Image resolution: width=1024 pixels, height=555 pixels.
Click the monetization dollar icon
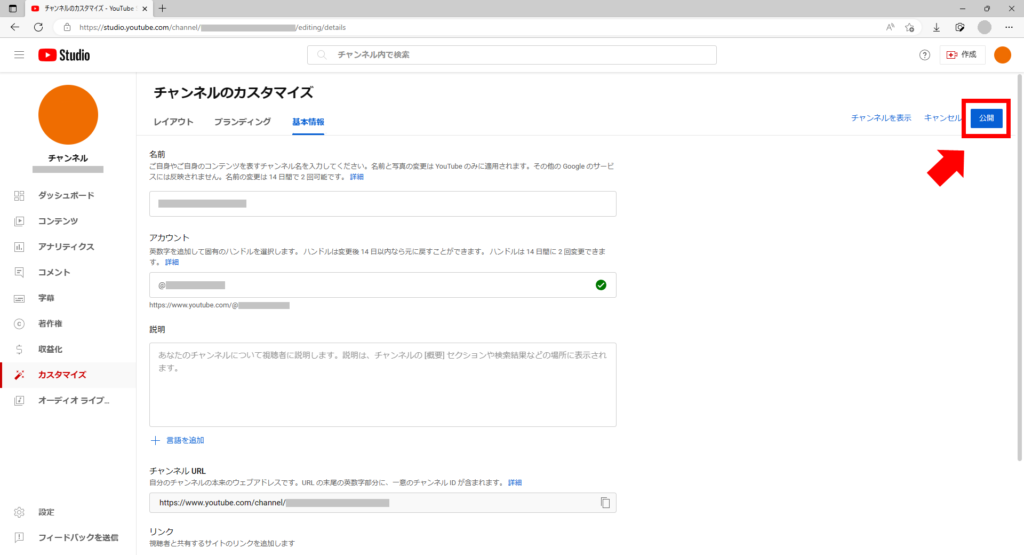pyautogui.click(x=19, y=349)
